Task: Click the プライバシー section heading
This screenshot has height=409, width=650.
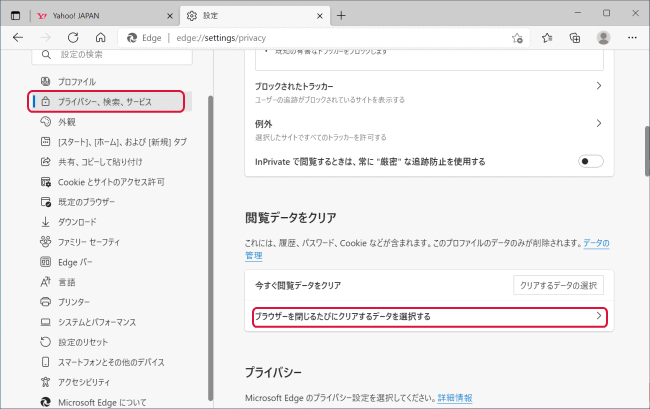Action: click(x=273, y=373)
